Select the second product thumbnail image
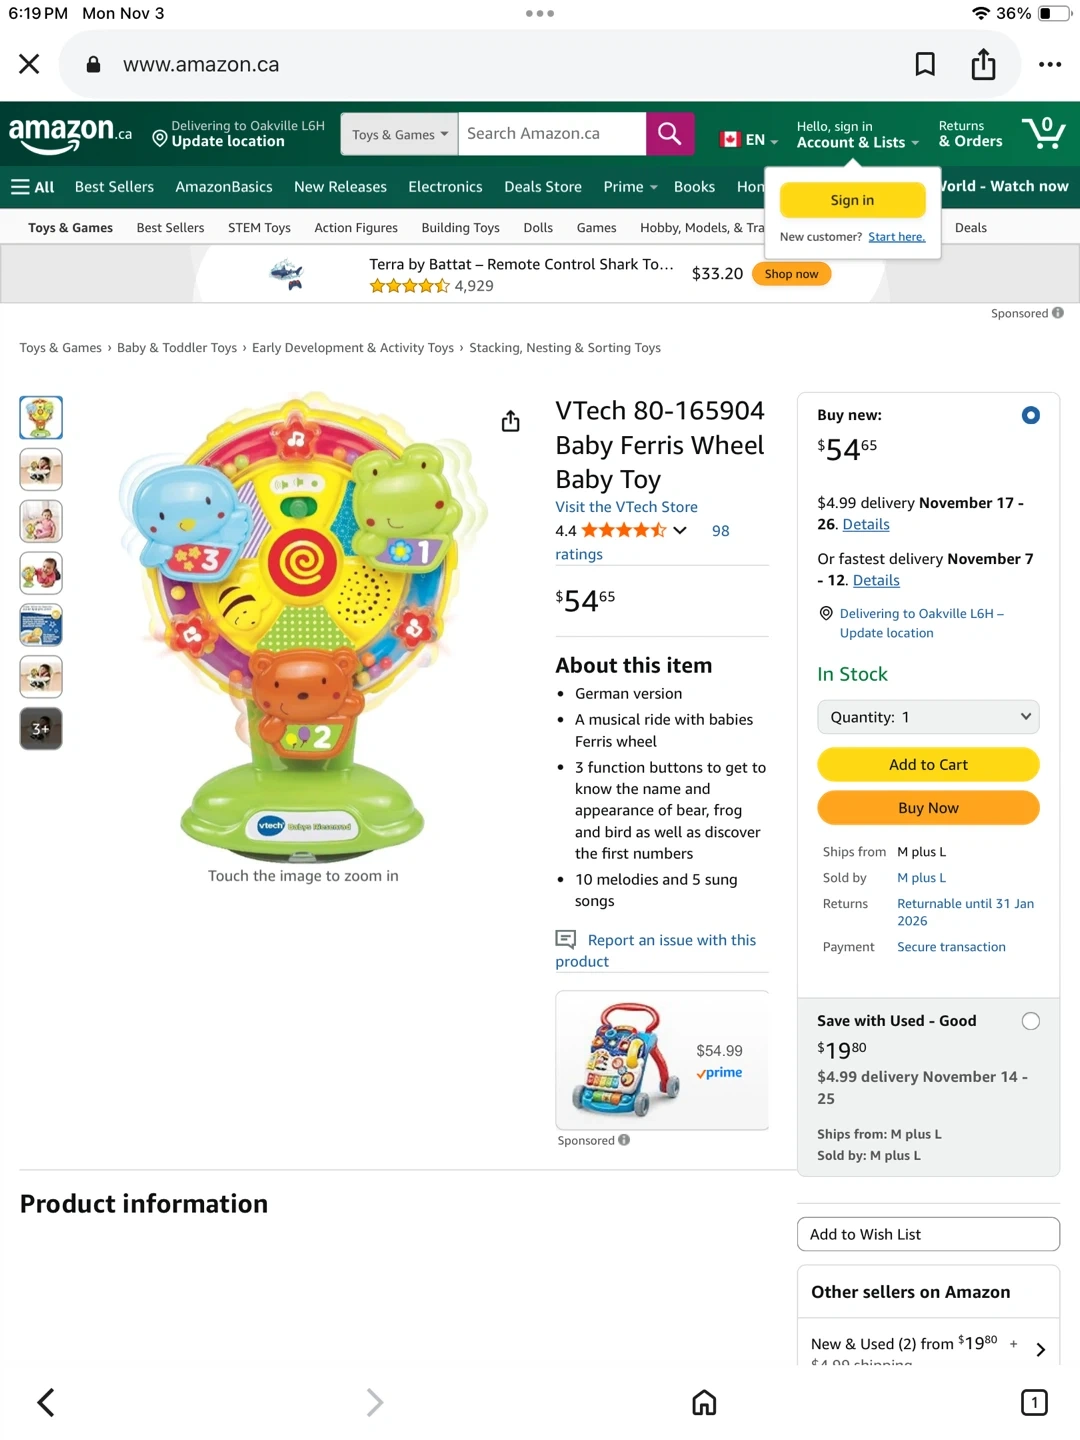Screen dimensions: 1080x1440 click(41, 469)
